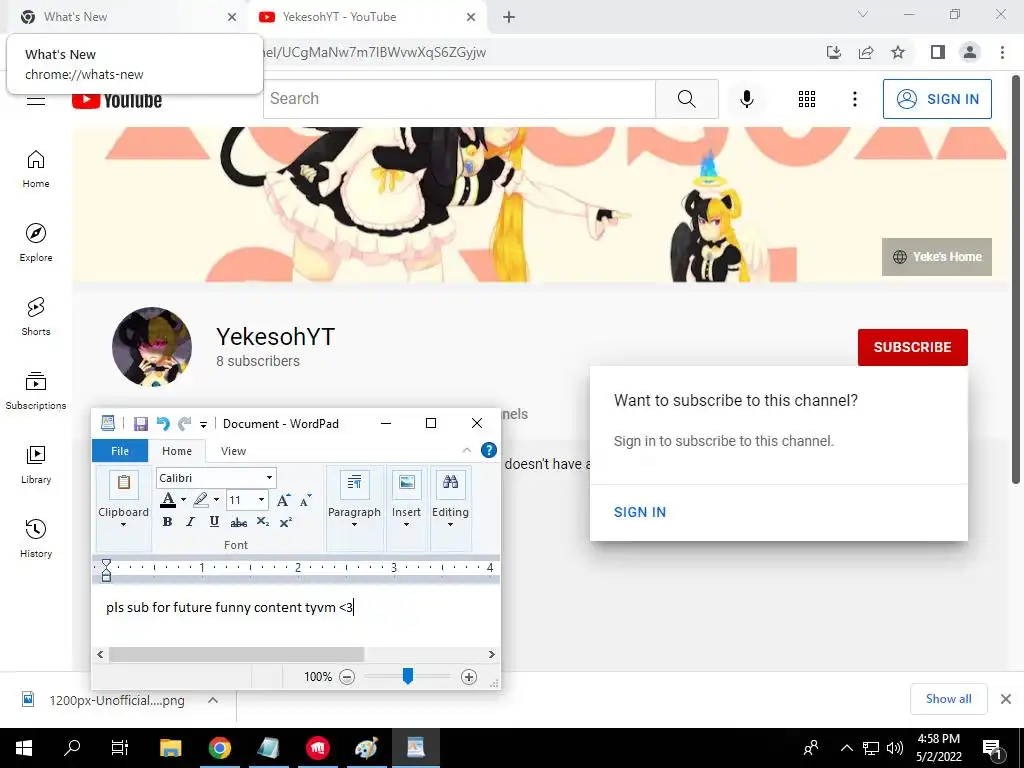The image size is (1024, 768).
Task: Open History in YouTube sidebar
Action: [36, 538]
